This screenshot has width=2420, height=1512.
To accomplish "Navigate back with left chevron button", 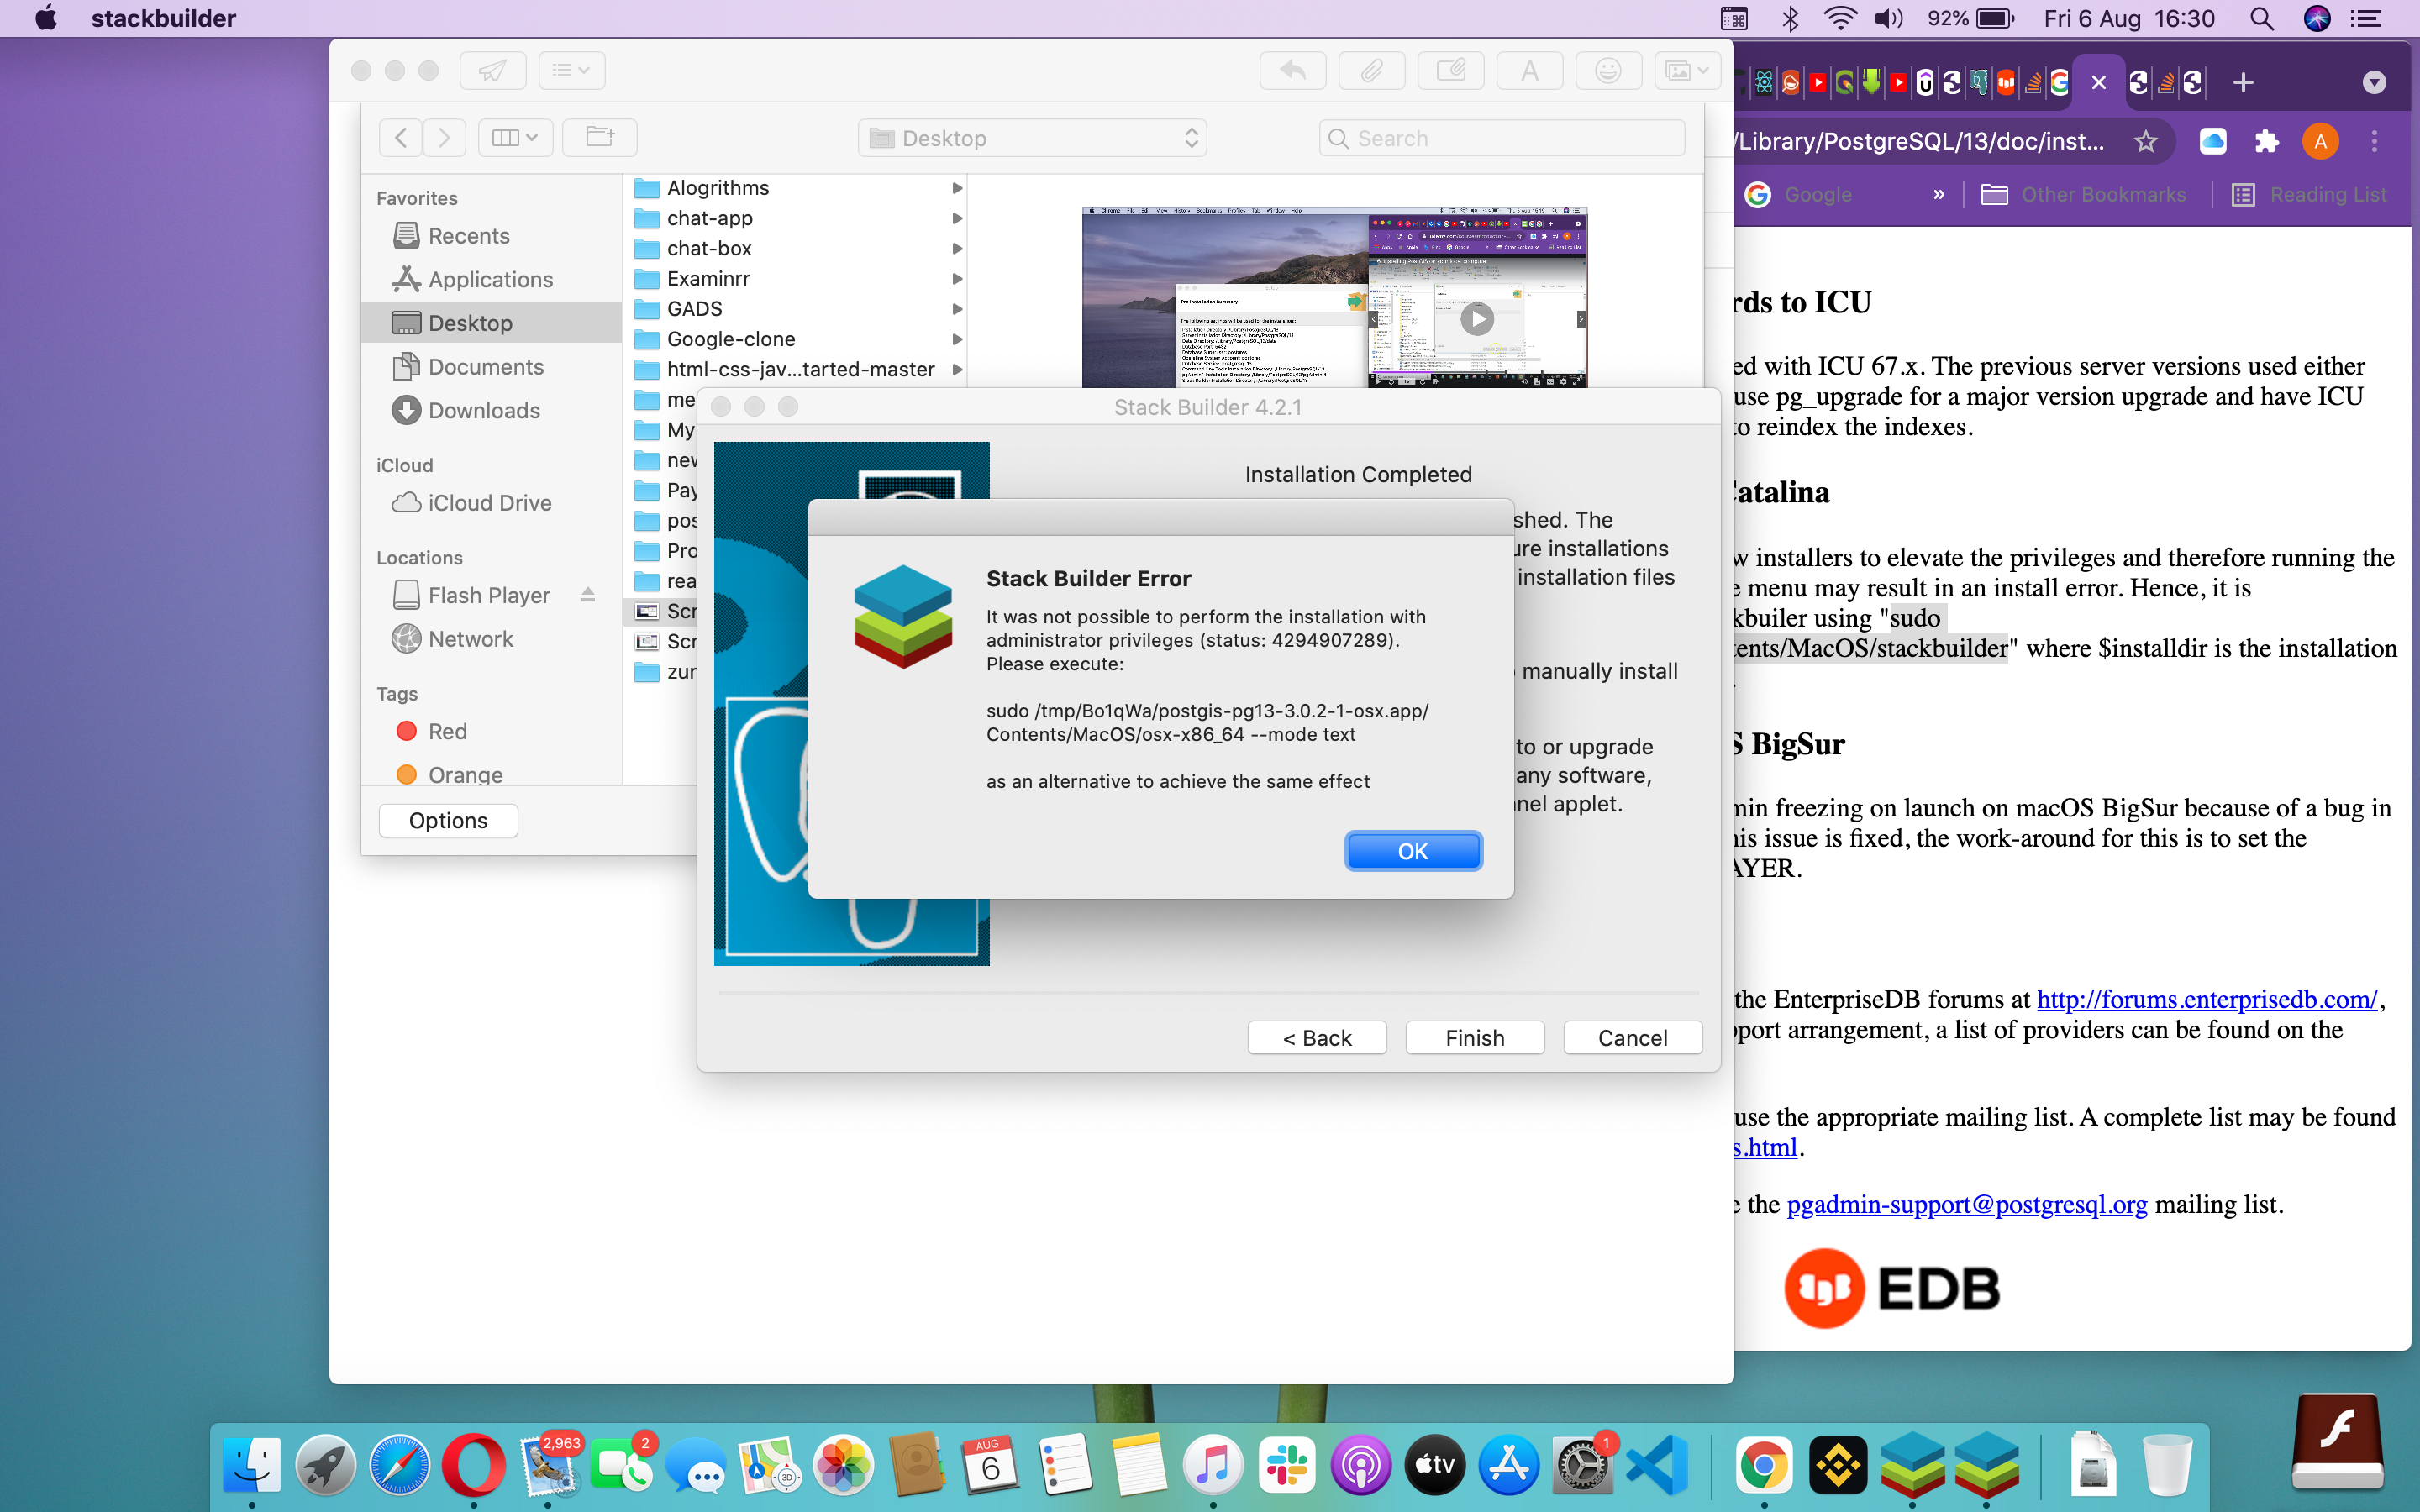I will click(x=400, y=137).
